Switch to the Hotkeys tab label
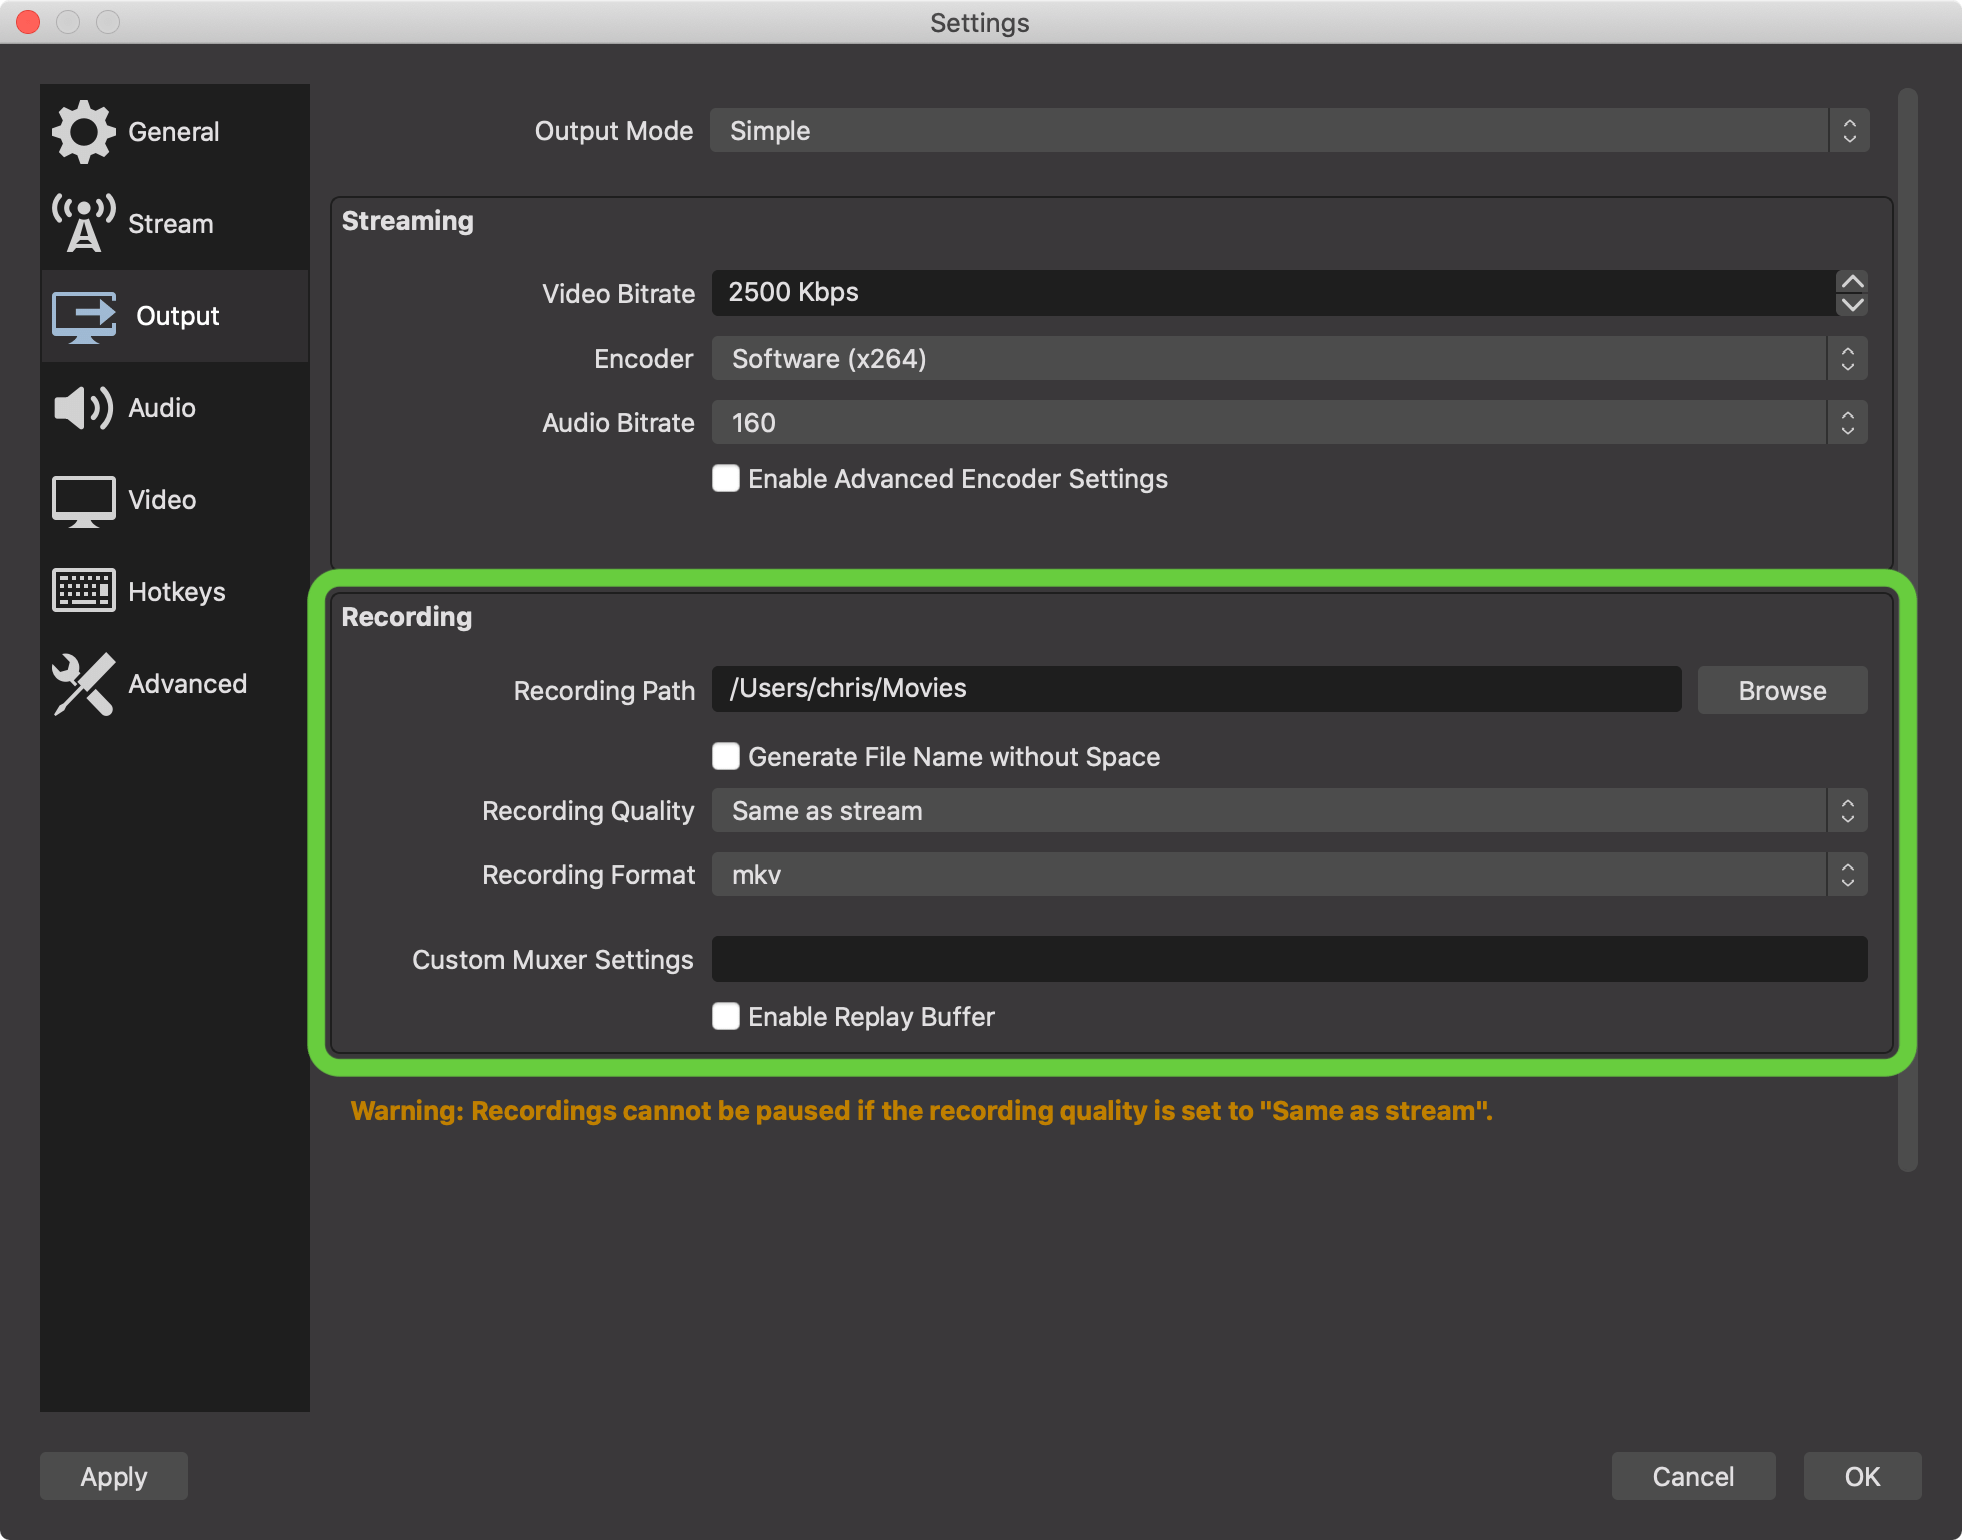The image size is (1962, 1540). (177, 592)
